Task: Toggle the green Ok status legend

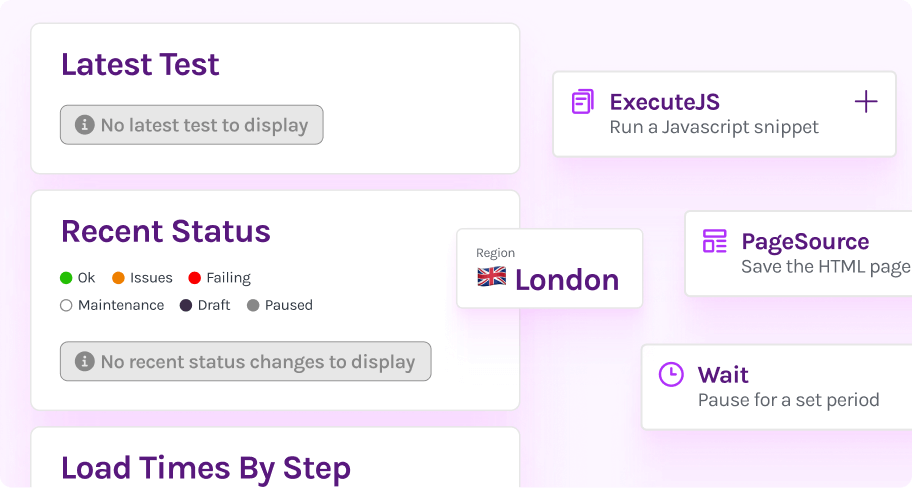Action: [x=67, y=278]
